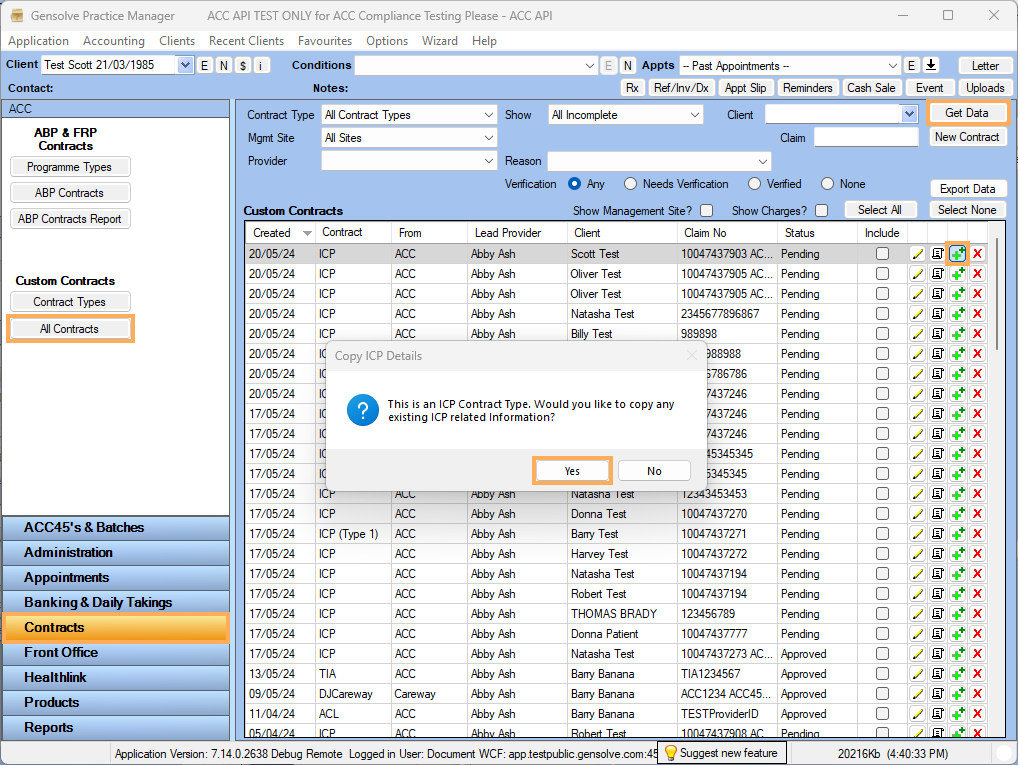Screen dimensions: 1020x766
Task: Click Yes in Copy ICP Details dialog
Action: coord(572,471)
